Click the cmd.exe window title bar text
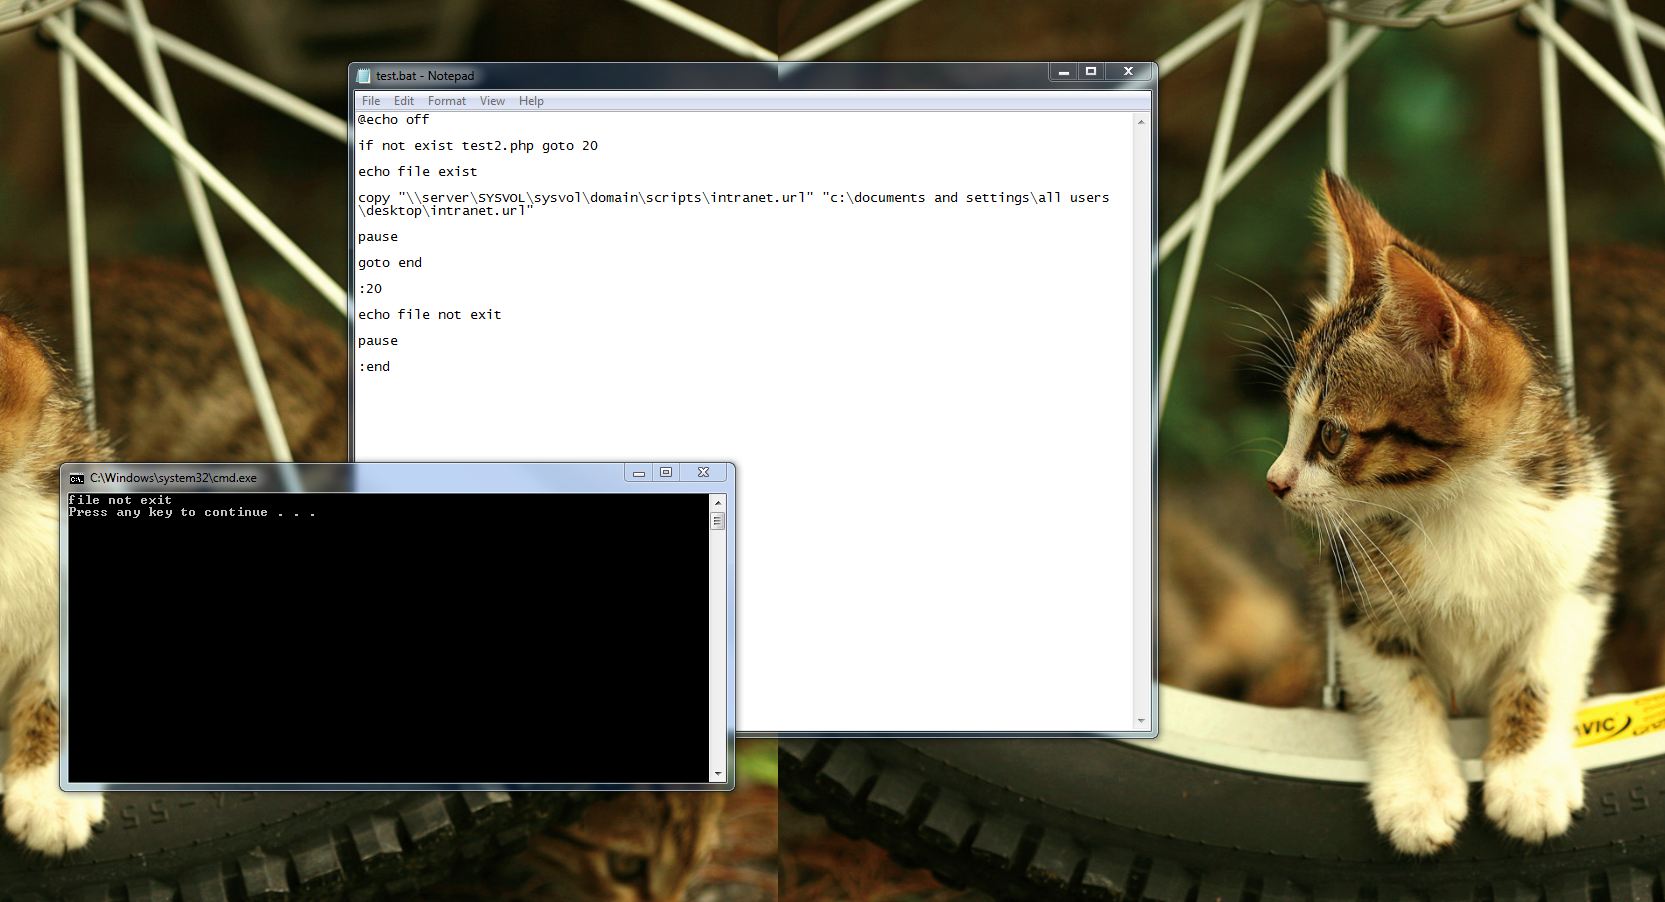The image size is (1665, 902). (x=173, y=478)
